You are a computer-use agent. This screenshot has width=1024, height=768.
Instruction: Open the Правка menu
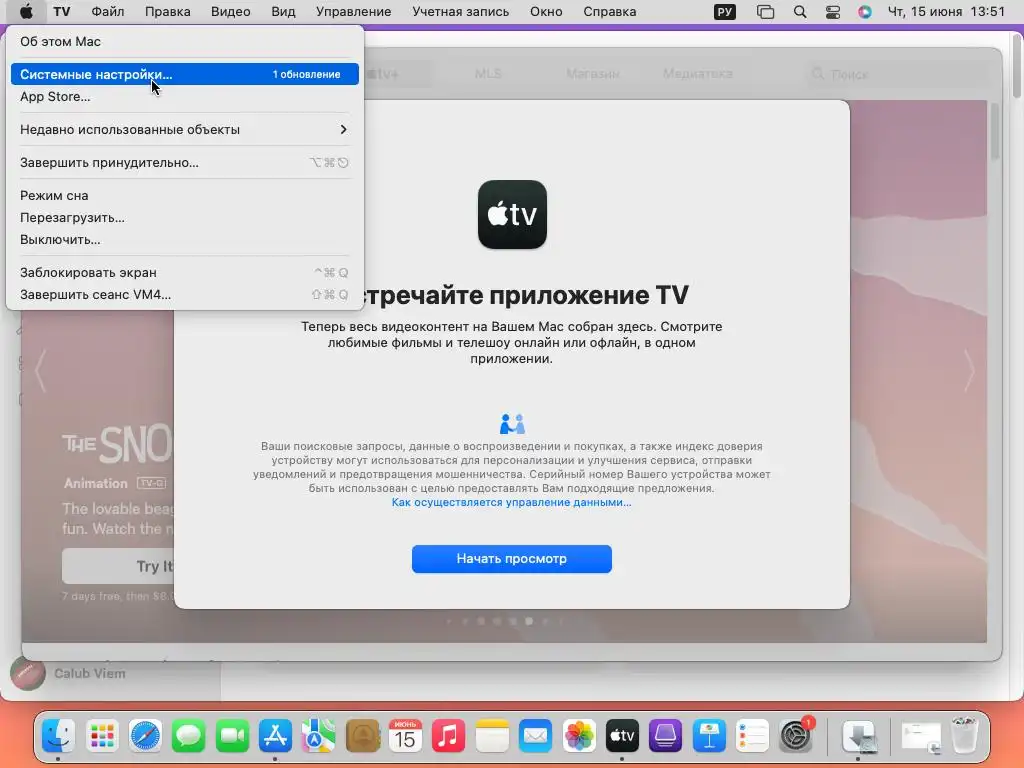168,12
